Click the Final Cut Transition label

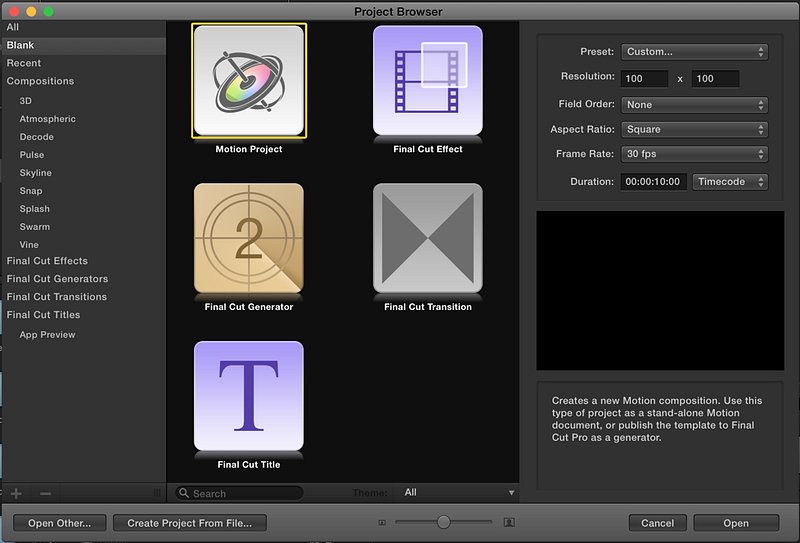(x=428, y=307)
